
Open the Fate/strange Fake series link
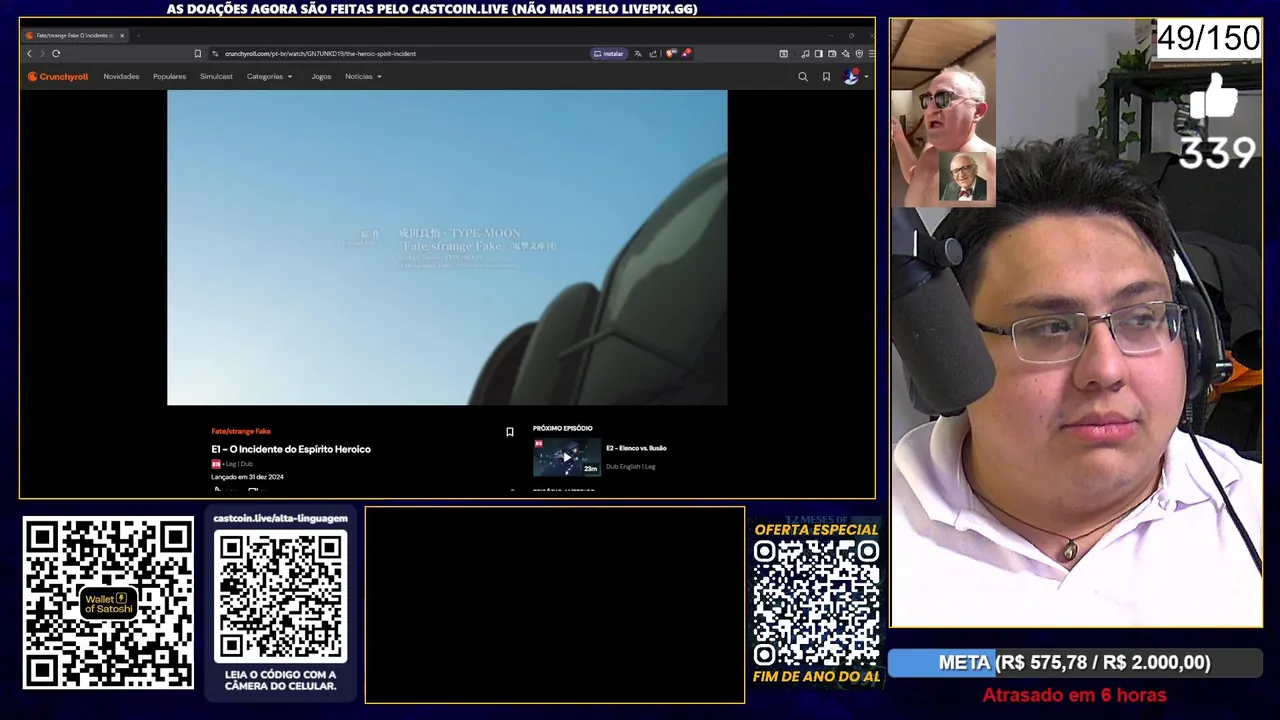pyautogui.click(x=241, y=431)
